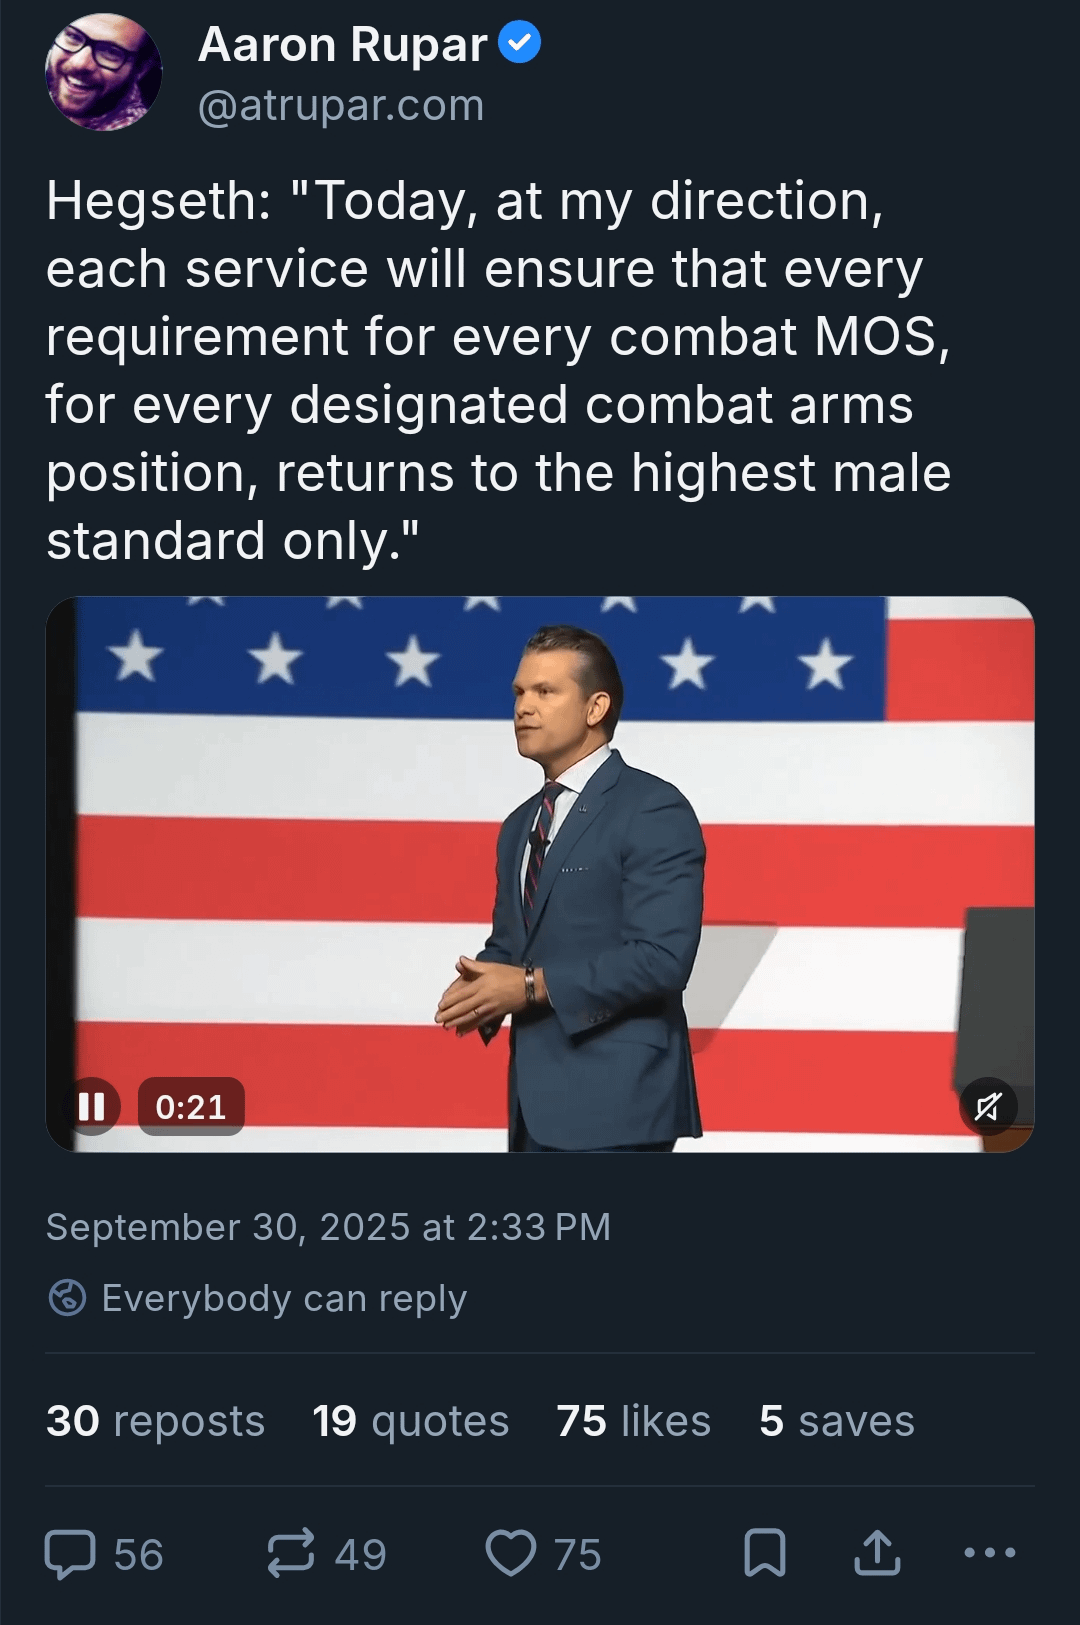This screenshot has height=1625, width=1080.
Task: Save the post with the bookmark icon
Action: (765, 1553)
